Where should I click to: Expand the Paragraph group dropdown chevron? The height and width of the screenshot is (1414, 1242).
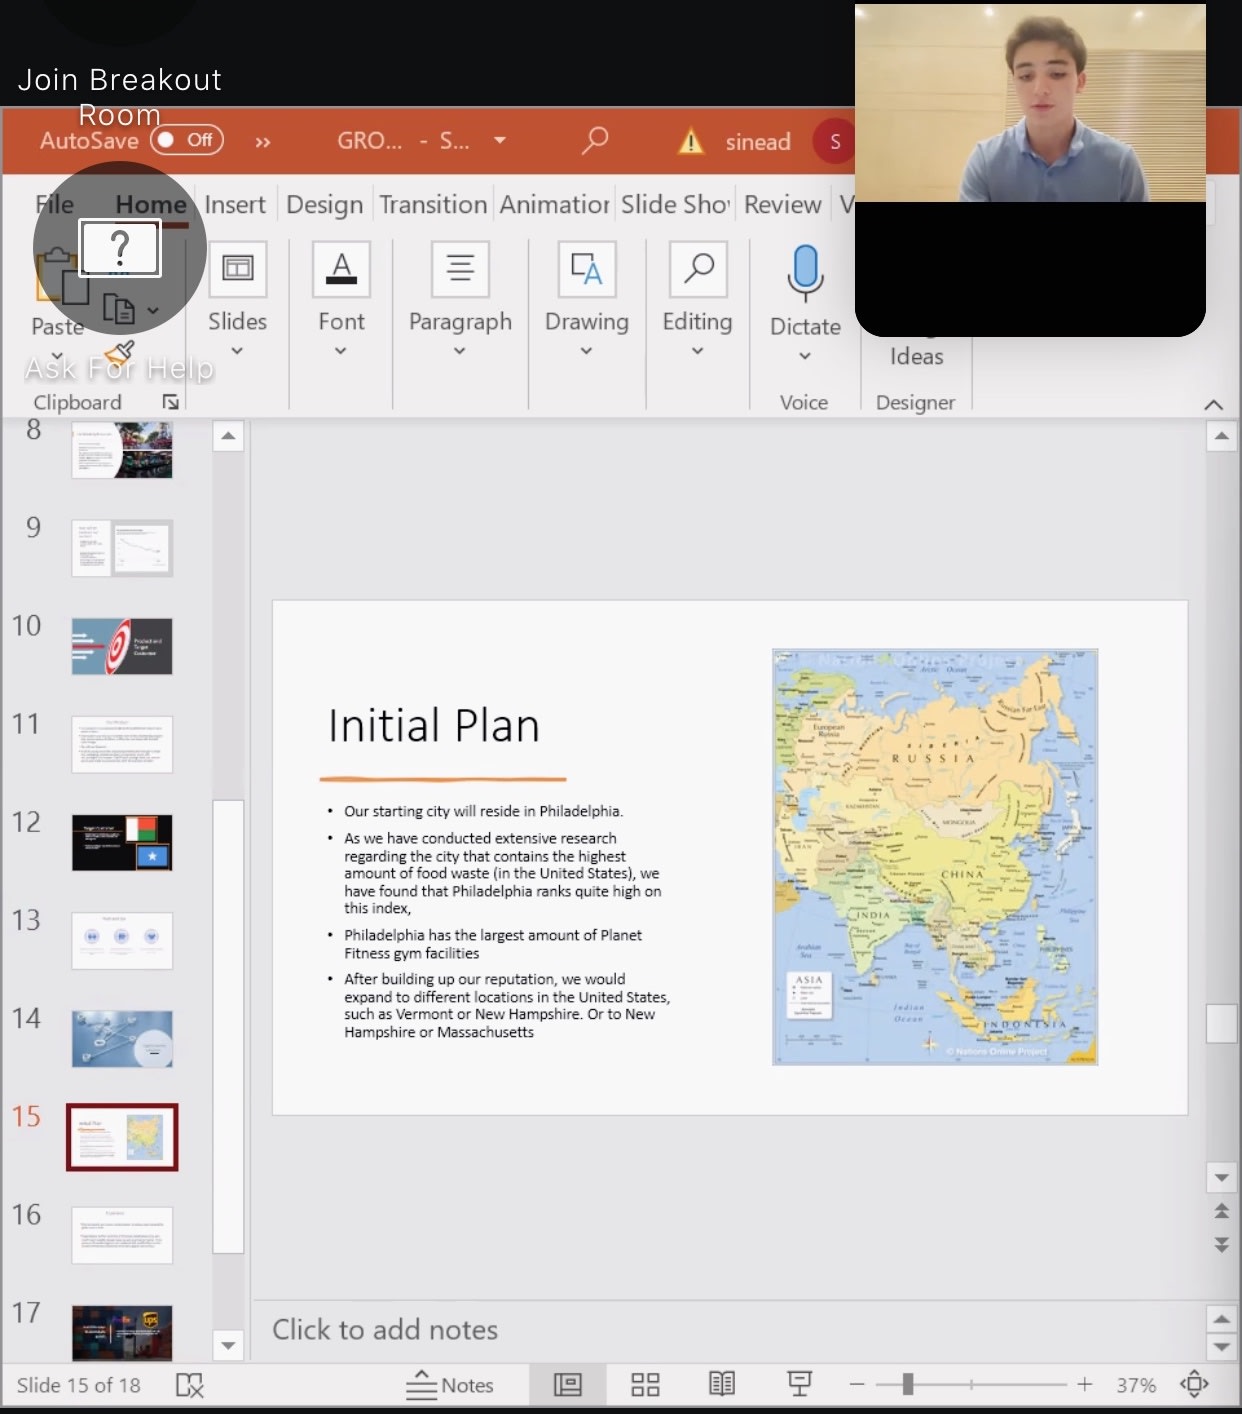click(x=459, y=351)
